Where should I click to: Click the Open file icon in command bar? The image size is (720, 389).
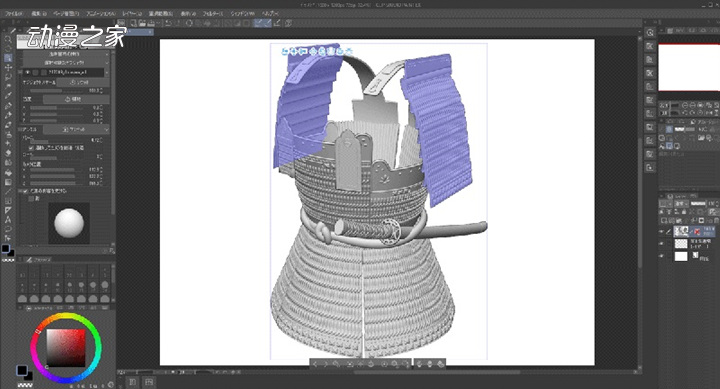[x=142, y=23]
